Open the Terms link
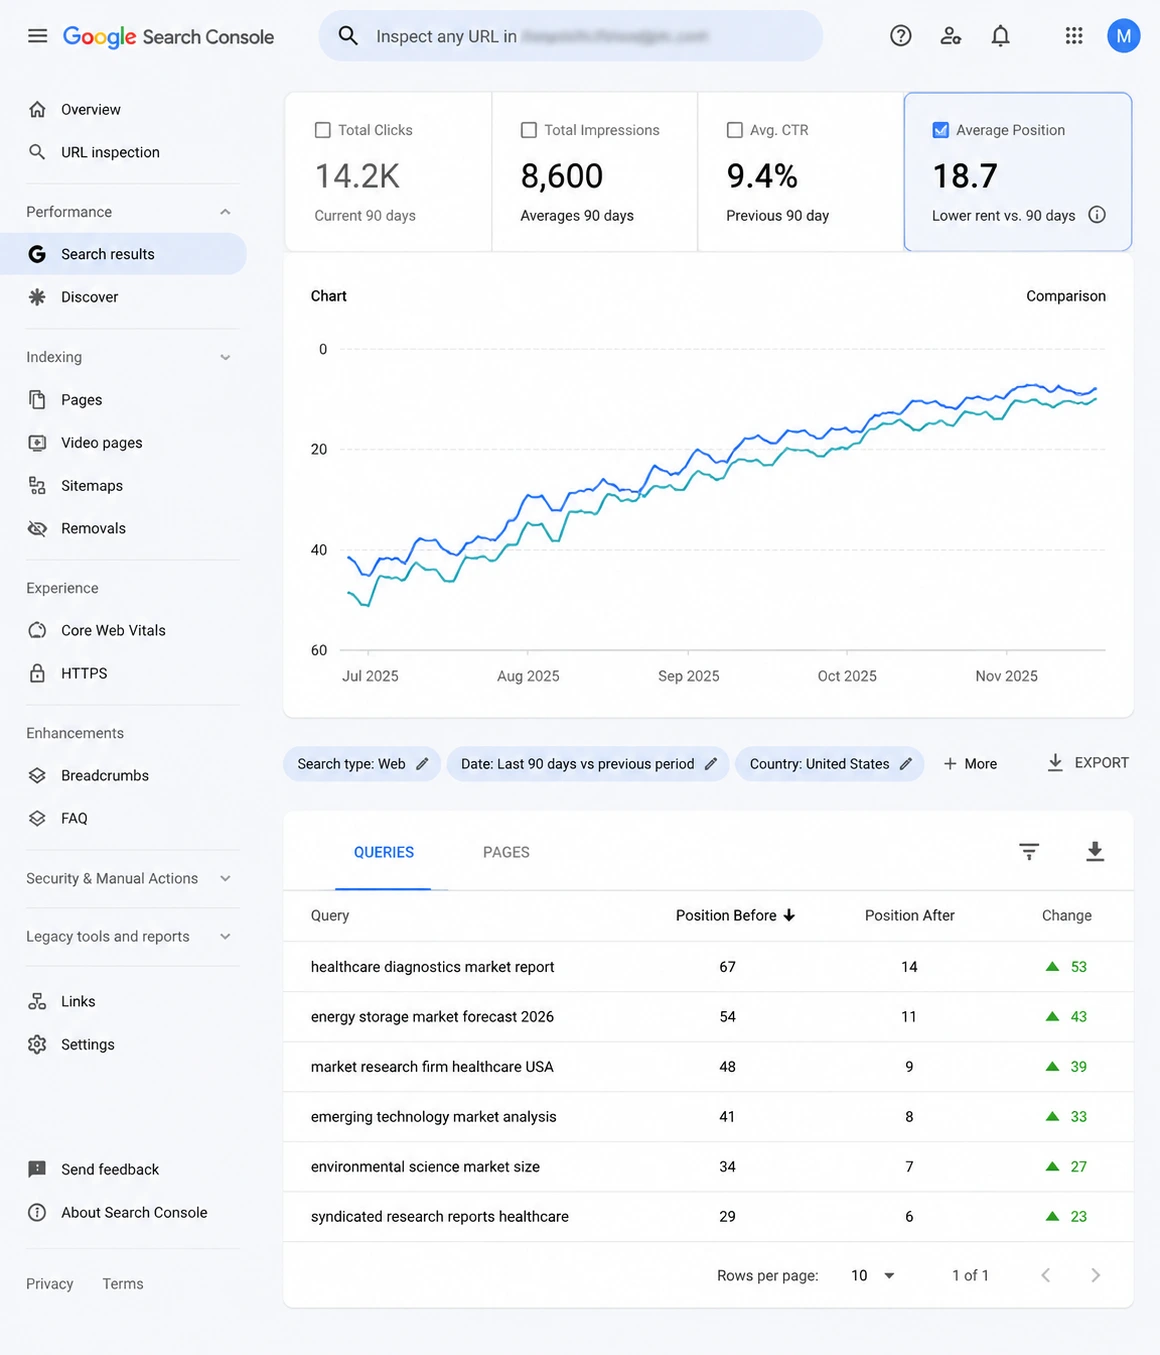 (x=123, y=1284)
